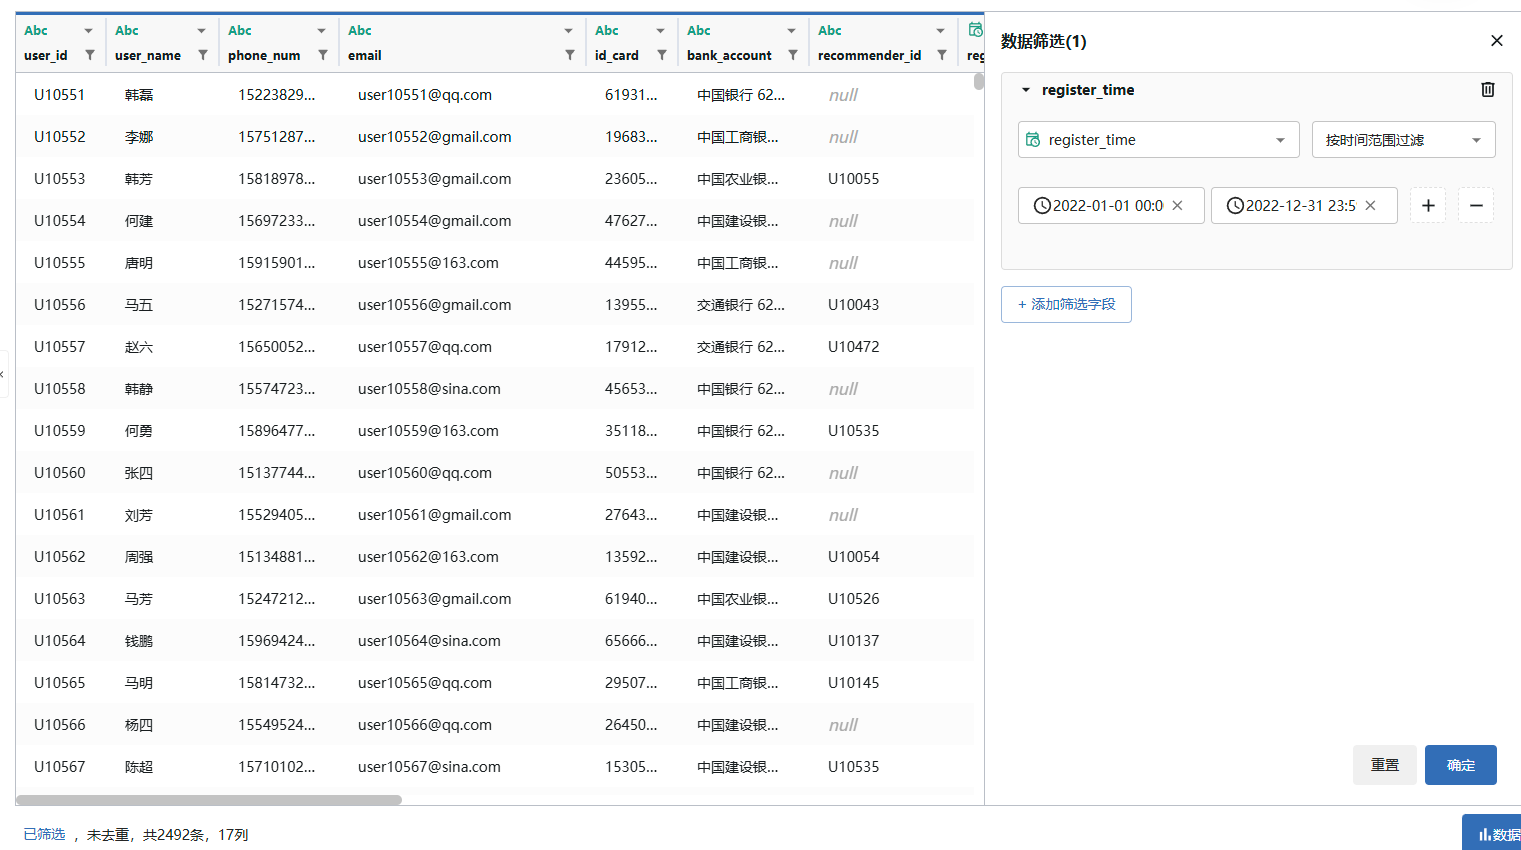
Task: Open phone_num column type dropdown arrow
Action: tap(321, 31)
